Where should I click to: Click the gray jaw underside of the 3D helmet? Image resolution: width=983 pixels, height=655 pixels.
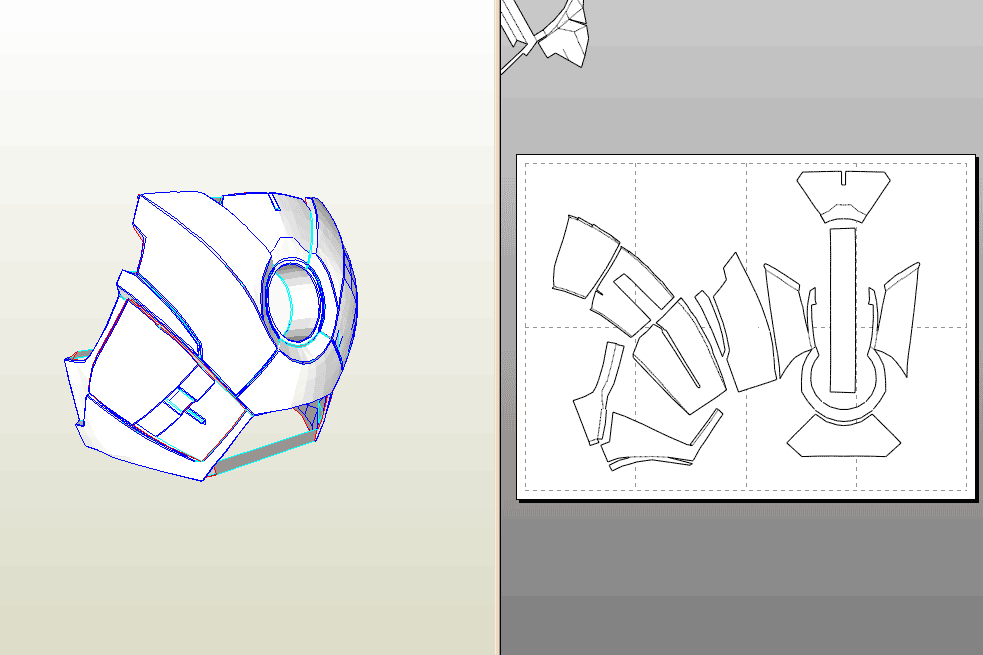(266, 454)
